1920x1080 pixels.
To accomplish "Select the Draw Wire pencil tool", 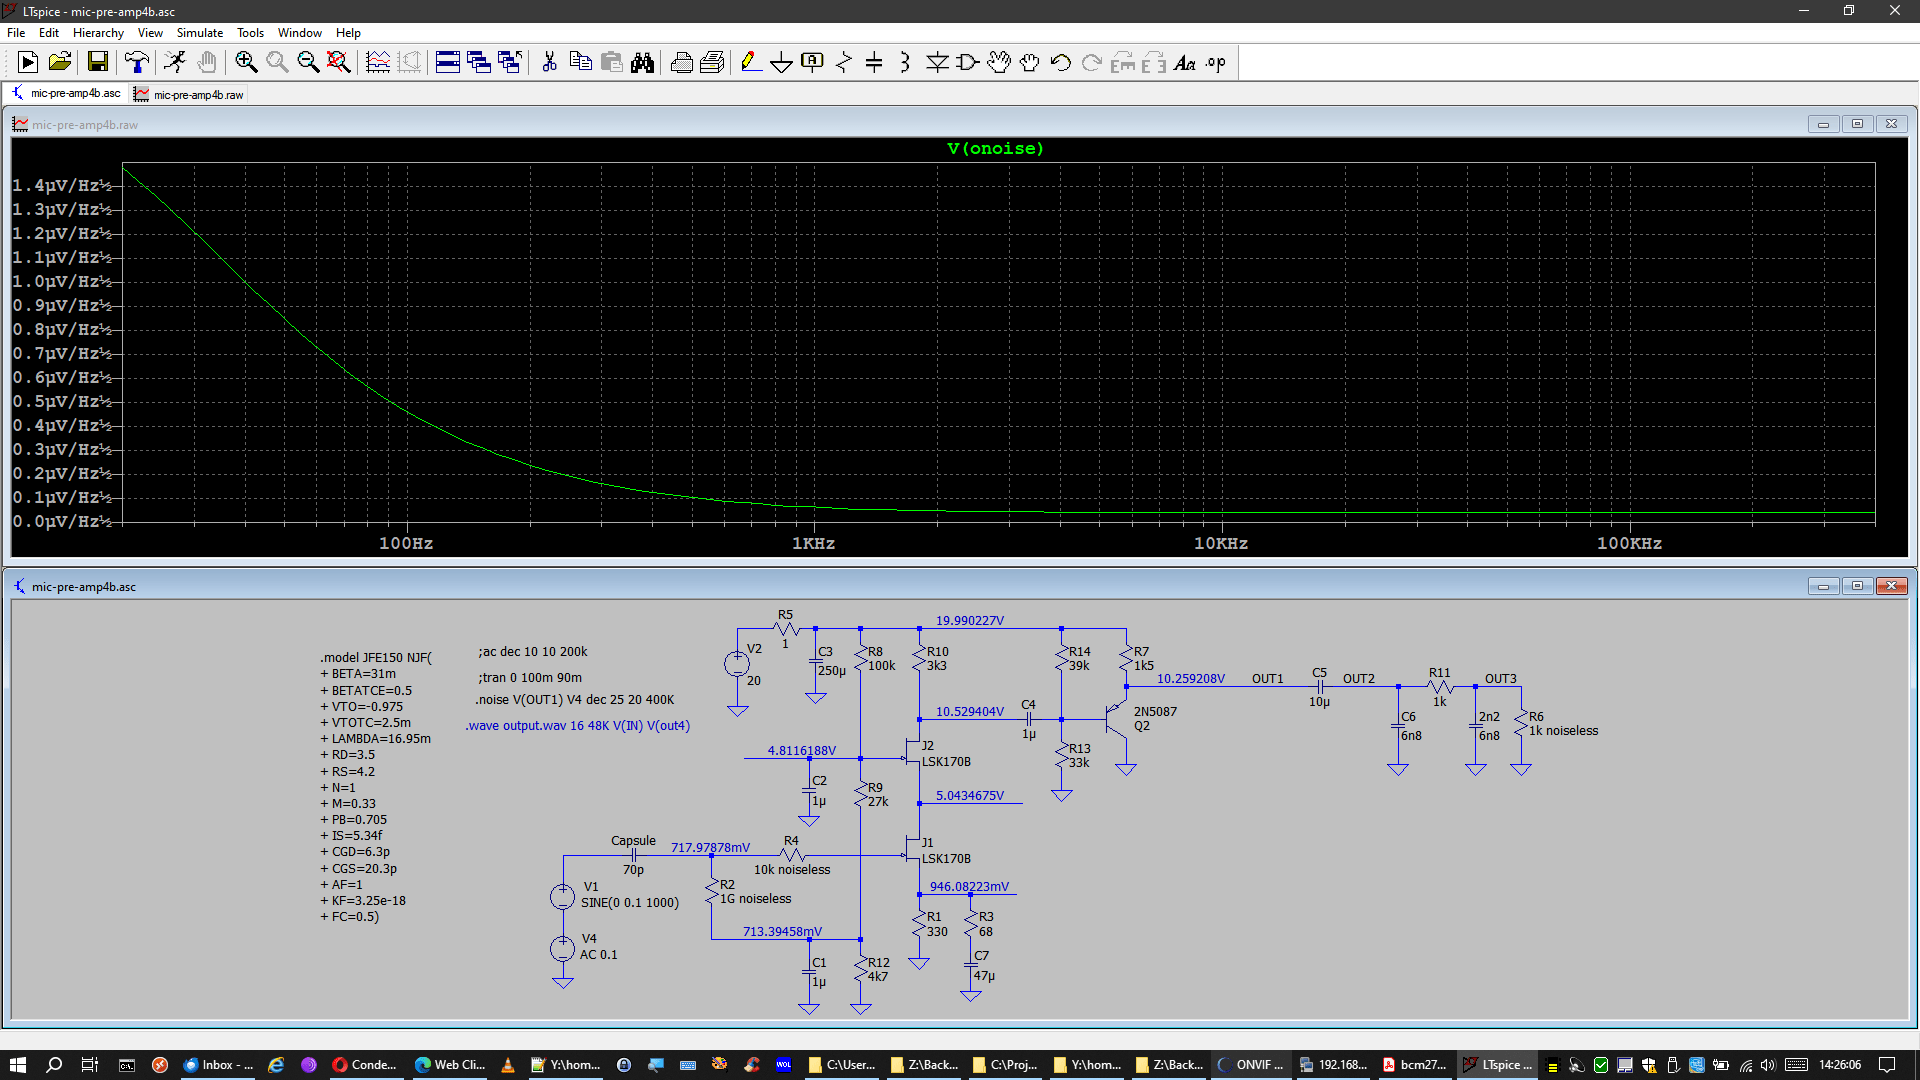I will pyautogui.click(x=750, y=62).
